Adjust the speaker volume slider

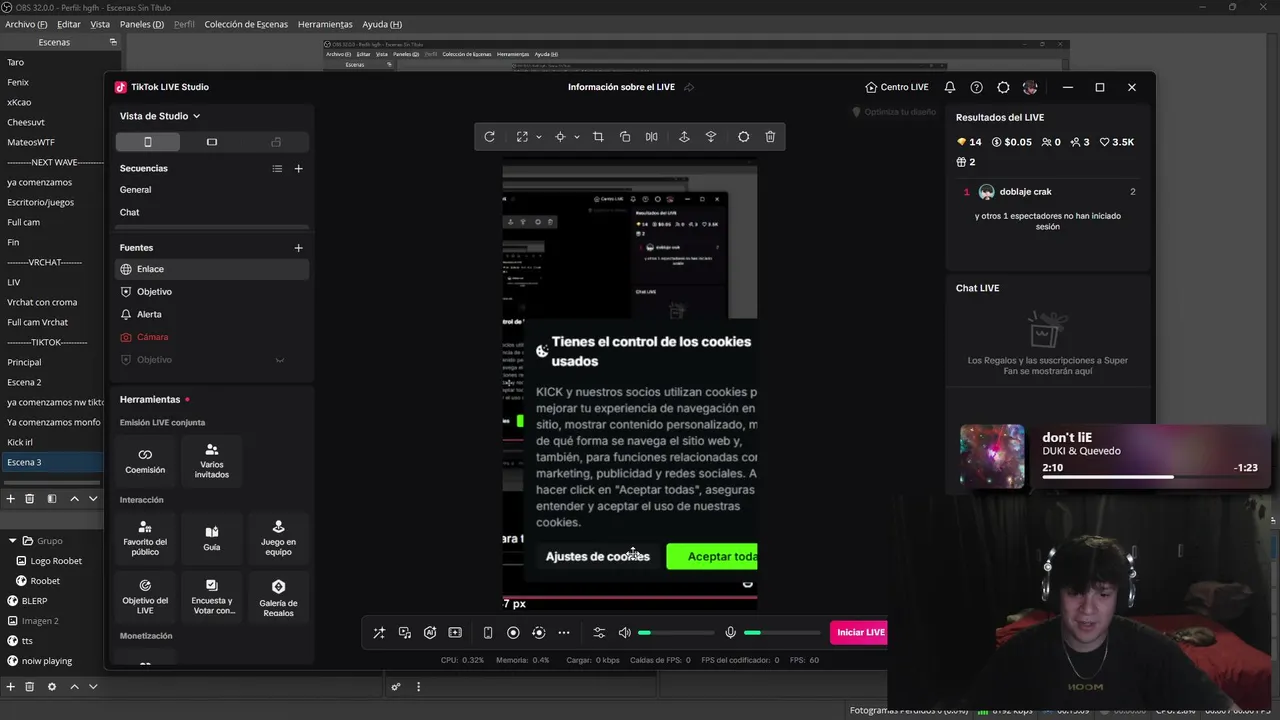677,632
